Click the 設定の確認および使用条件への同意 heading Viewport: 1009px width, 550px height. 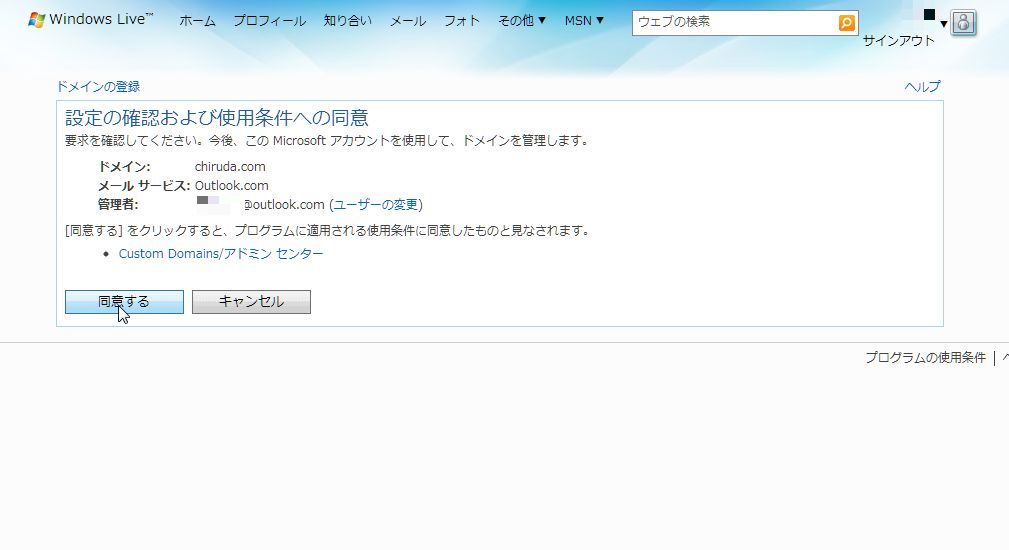tap(217, 118)
